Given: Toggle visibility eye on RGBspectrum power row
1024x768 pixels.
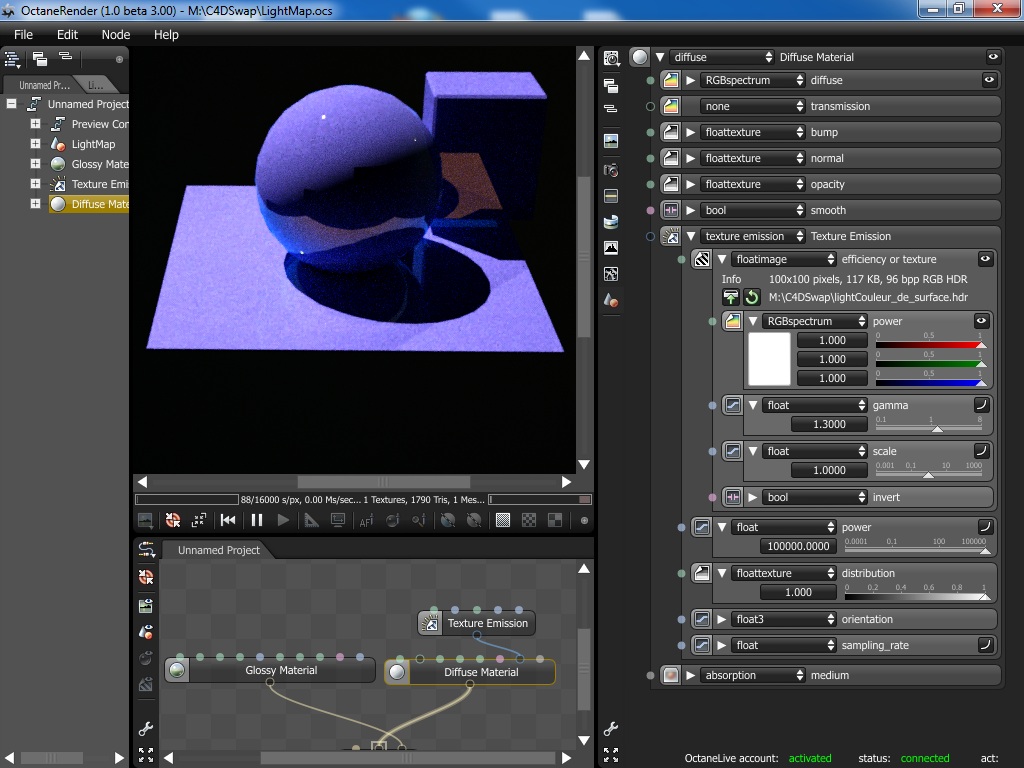Looking at the screenshot, I should tap(981, 321).
